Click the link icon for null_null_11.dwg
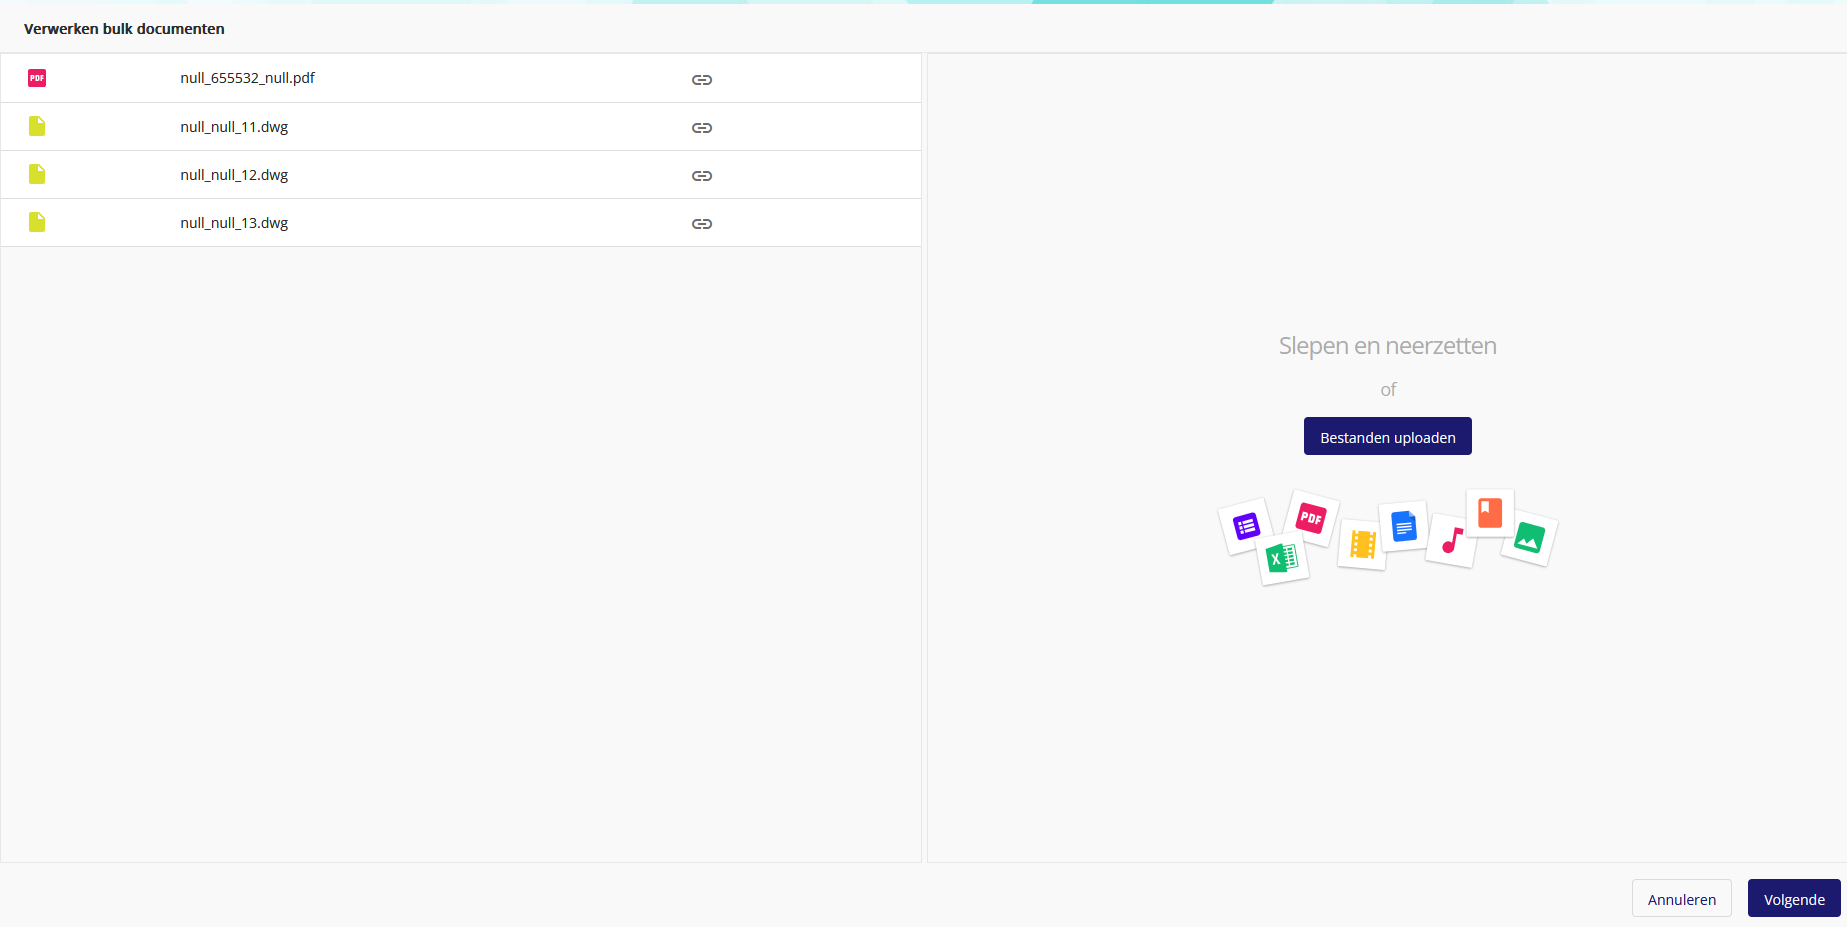The width and height of the screenshot is (1847, 927). [702, 128]
